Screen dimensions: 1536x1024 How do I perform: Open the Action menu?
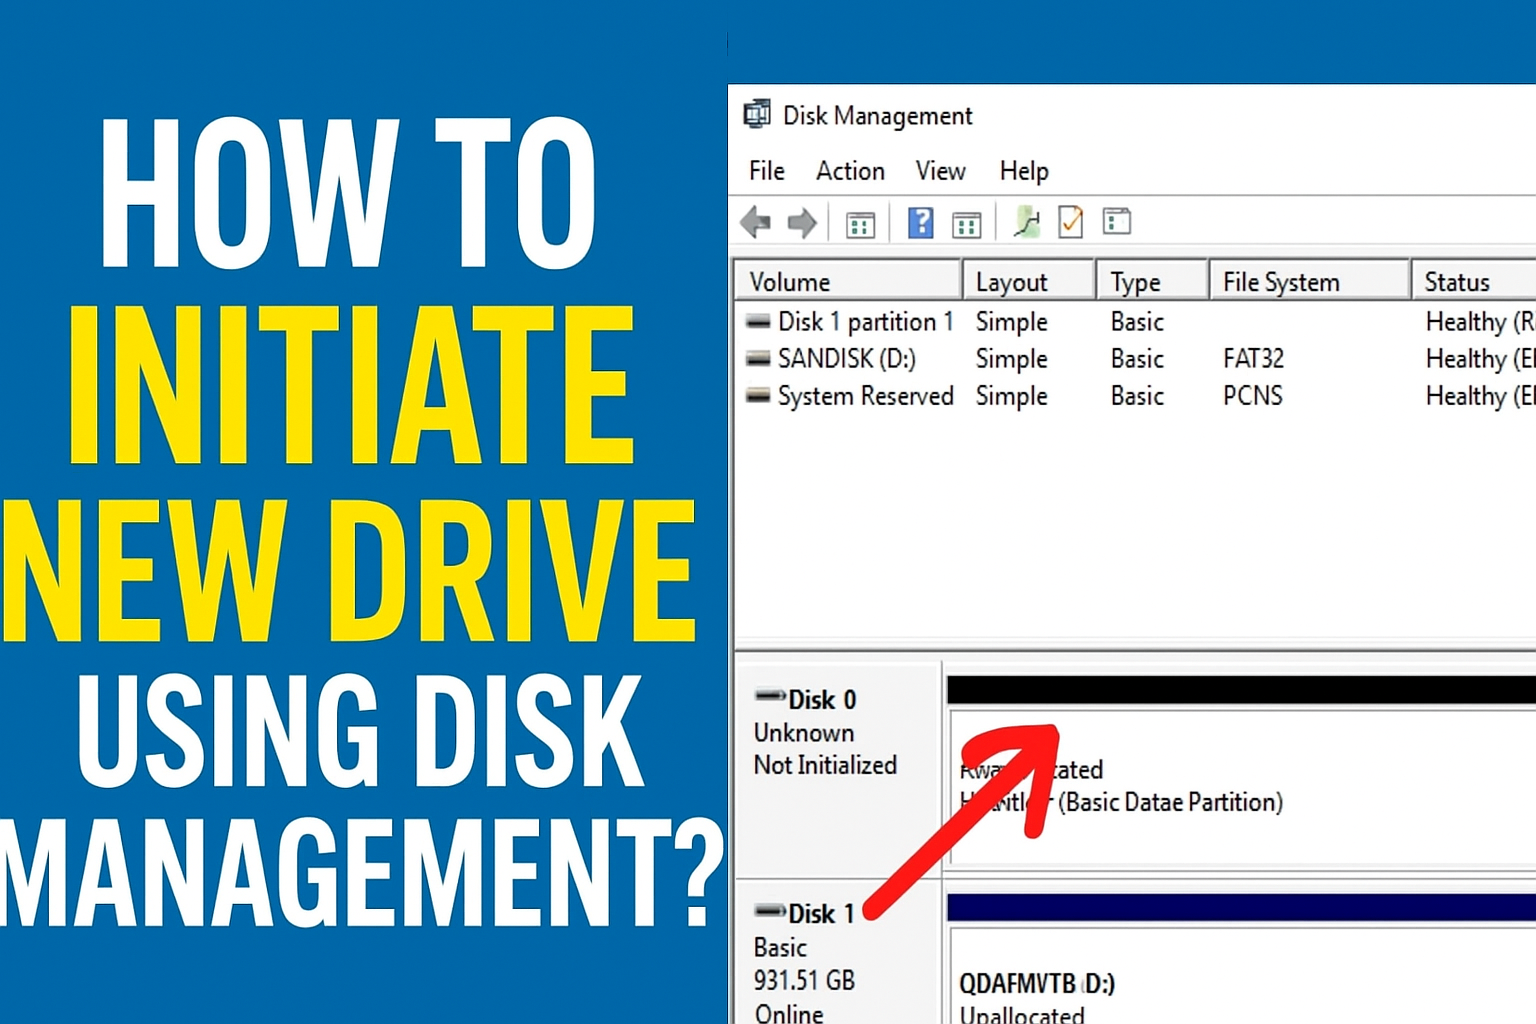pyautogui.click(x=849, y=170)
